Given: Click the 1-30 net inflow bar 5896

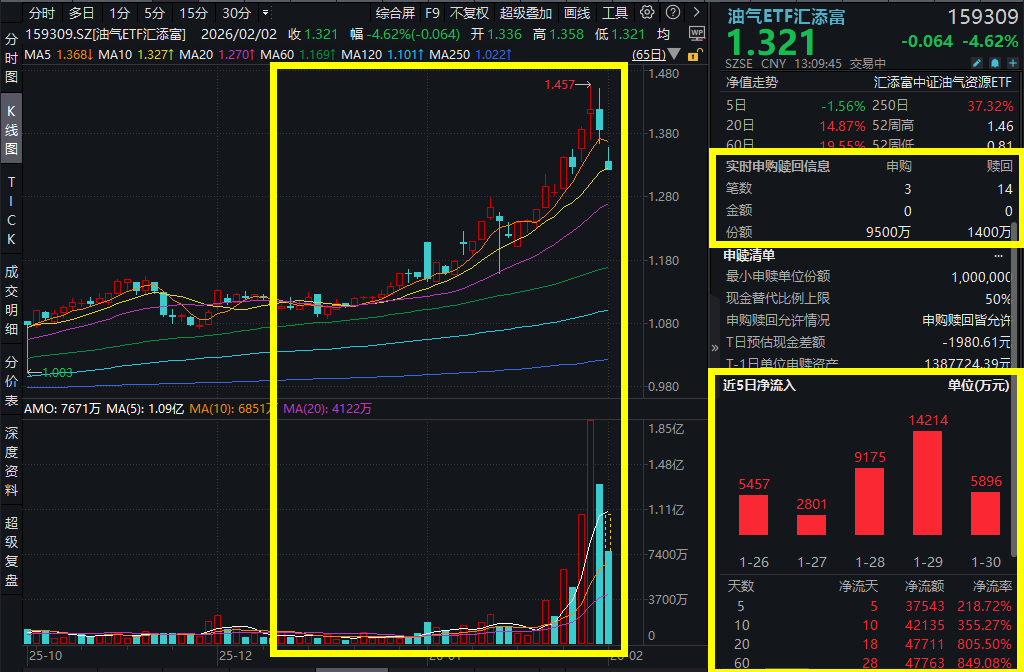Looking at the screenshot, I should [985, 513].
